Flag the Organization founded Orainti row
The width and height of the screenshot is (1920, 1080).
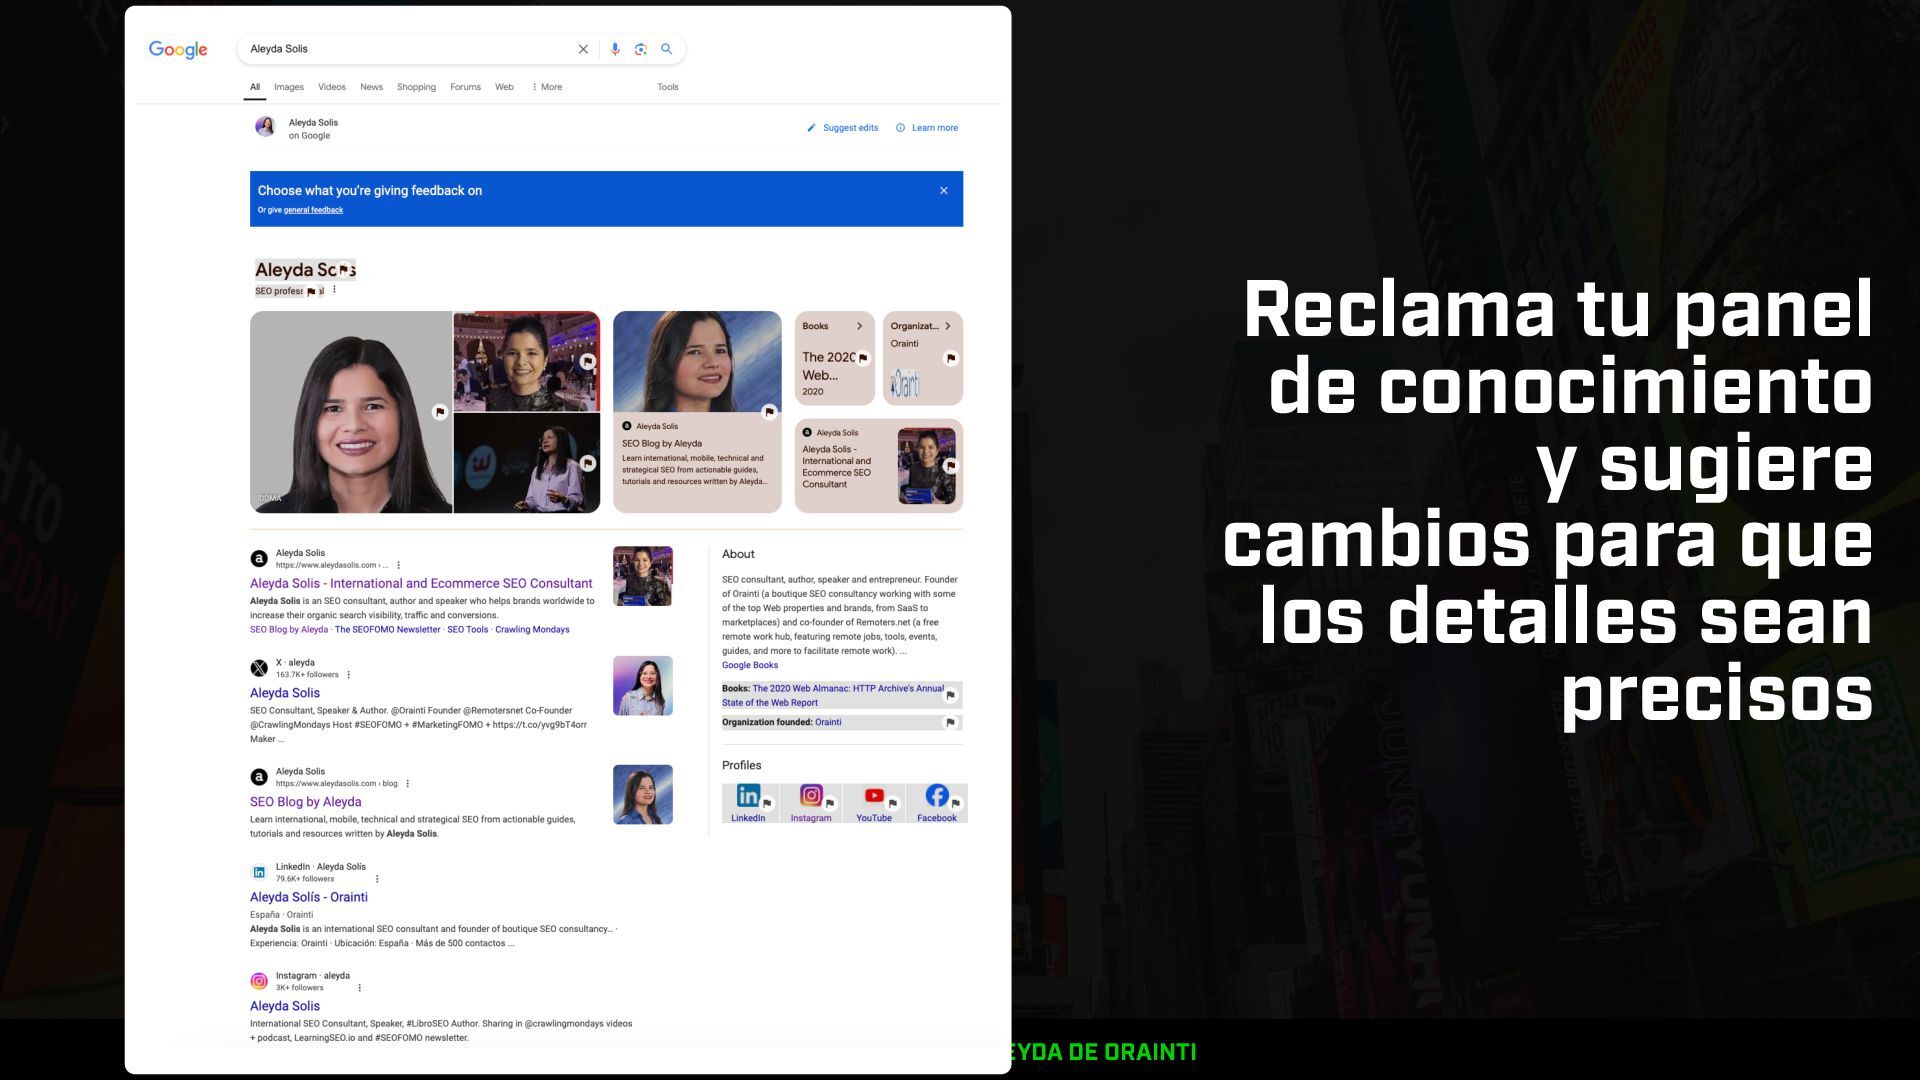tap(950, 722)
